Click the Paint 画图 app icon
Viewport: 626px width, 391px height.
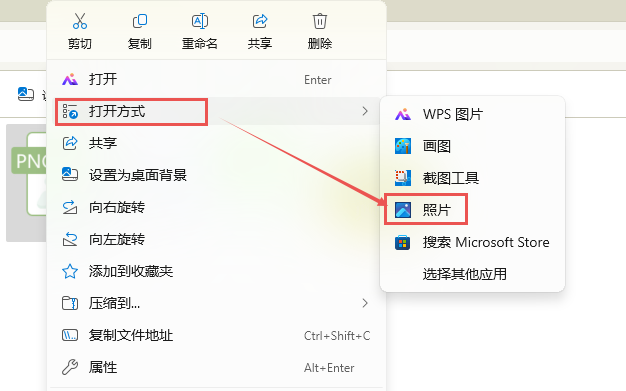403,146
